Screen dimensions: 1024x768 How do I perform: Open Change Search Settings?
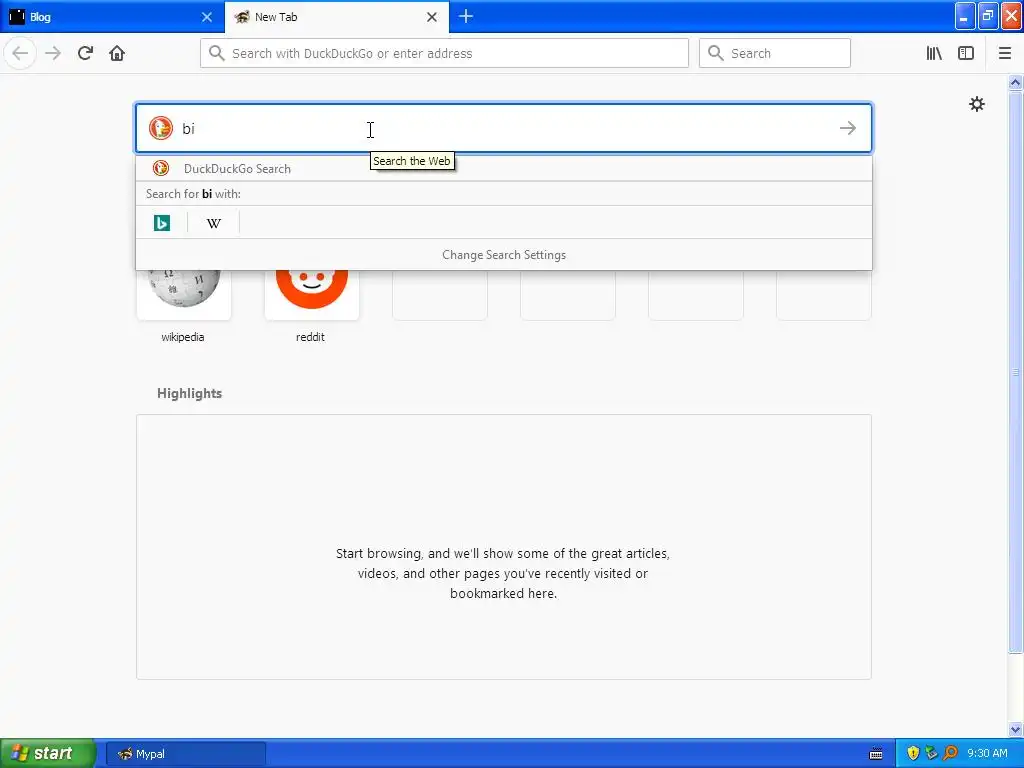pyautogui.click(x=504, y=255)
